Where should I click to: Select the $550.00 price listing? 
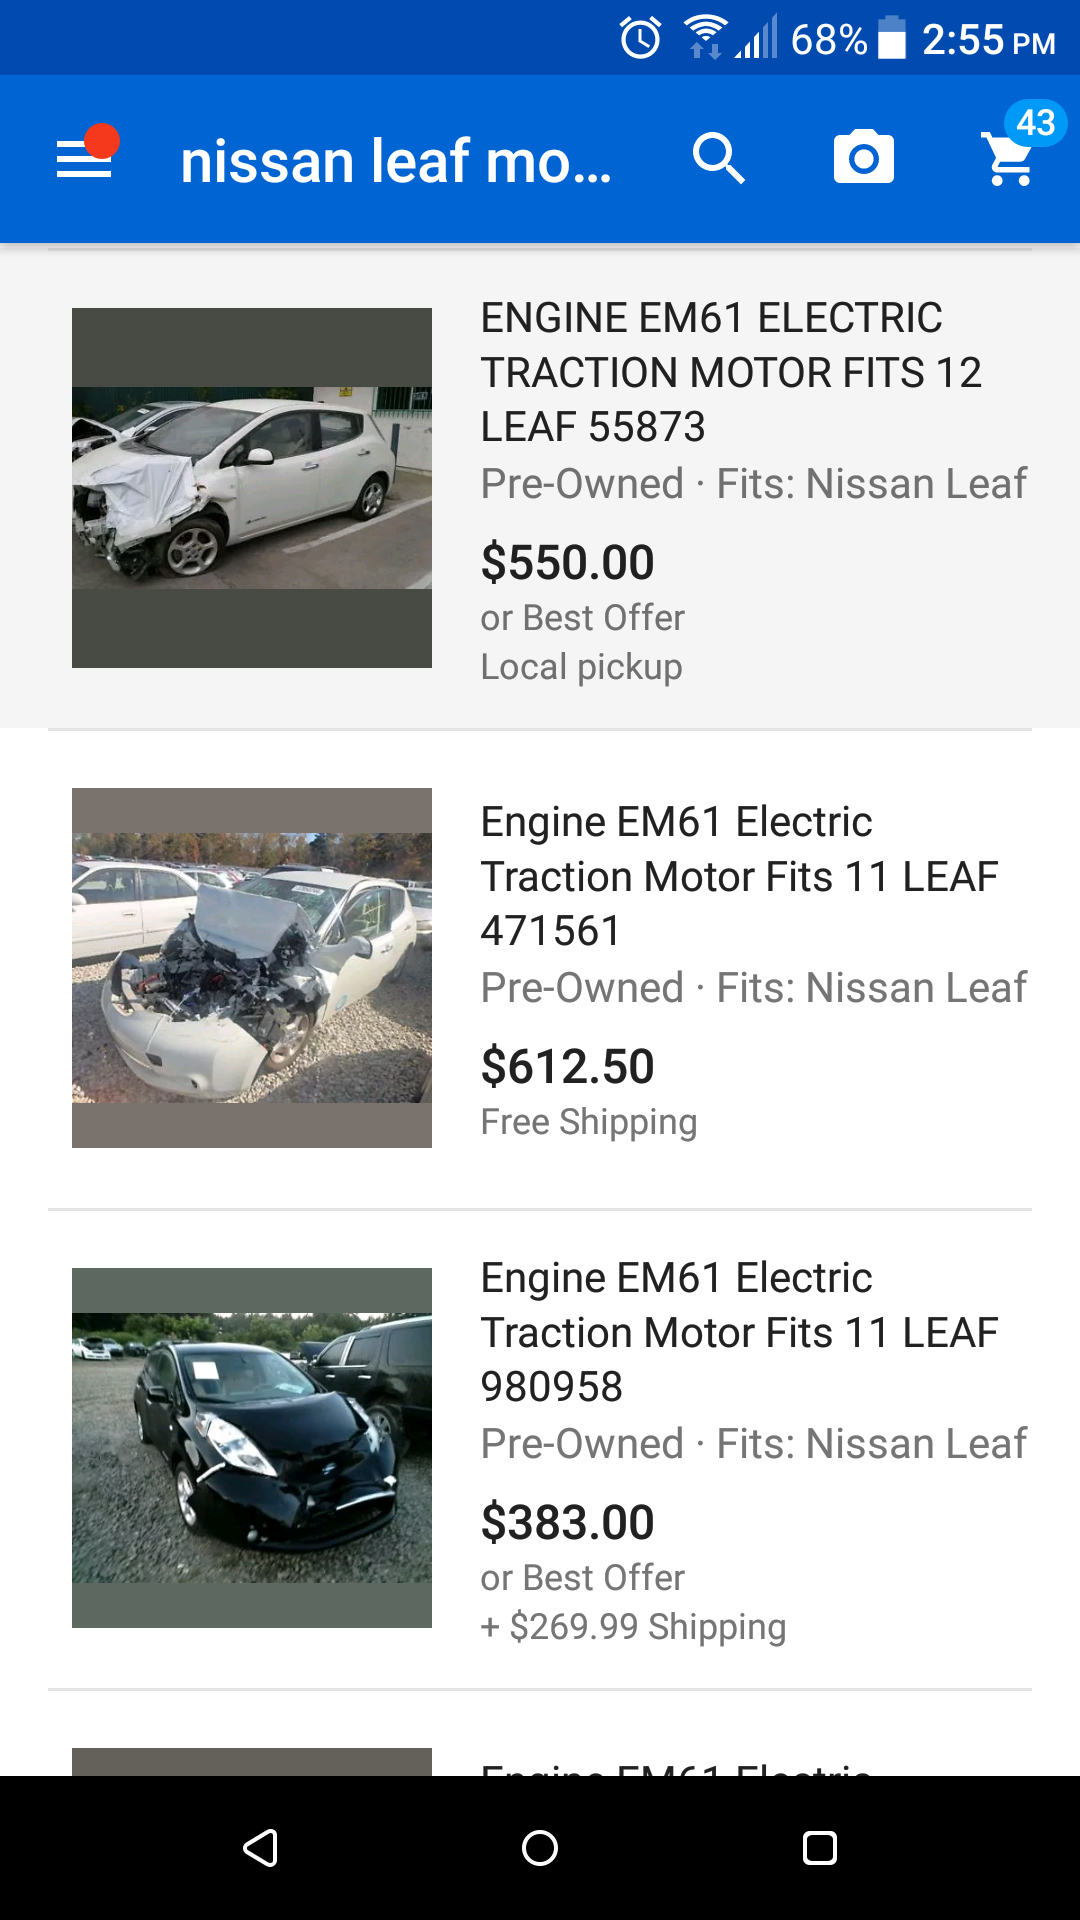(567, 562)
